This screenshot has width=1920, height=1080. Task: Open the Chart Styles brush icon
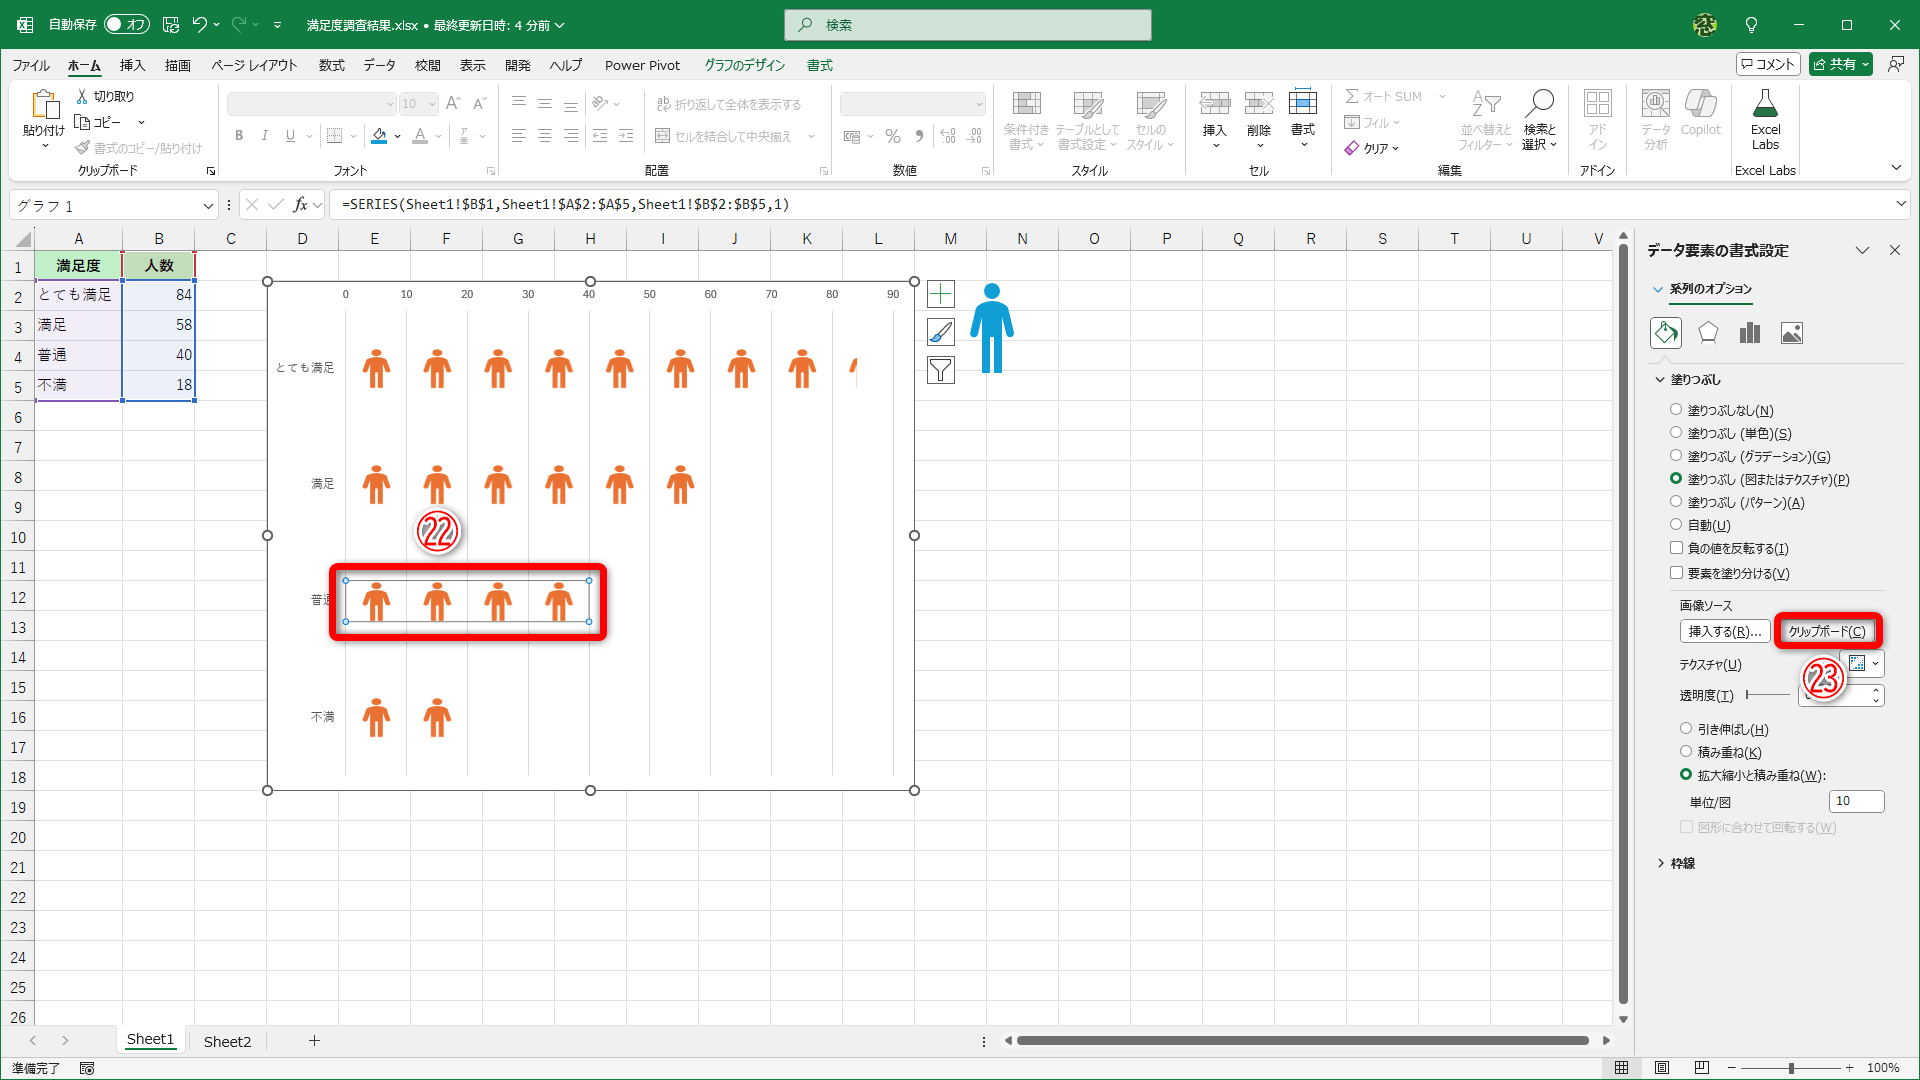pos(940,332)
